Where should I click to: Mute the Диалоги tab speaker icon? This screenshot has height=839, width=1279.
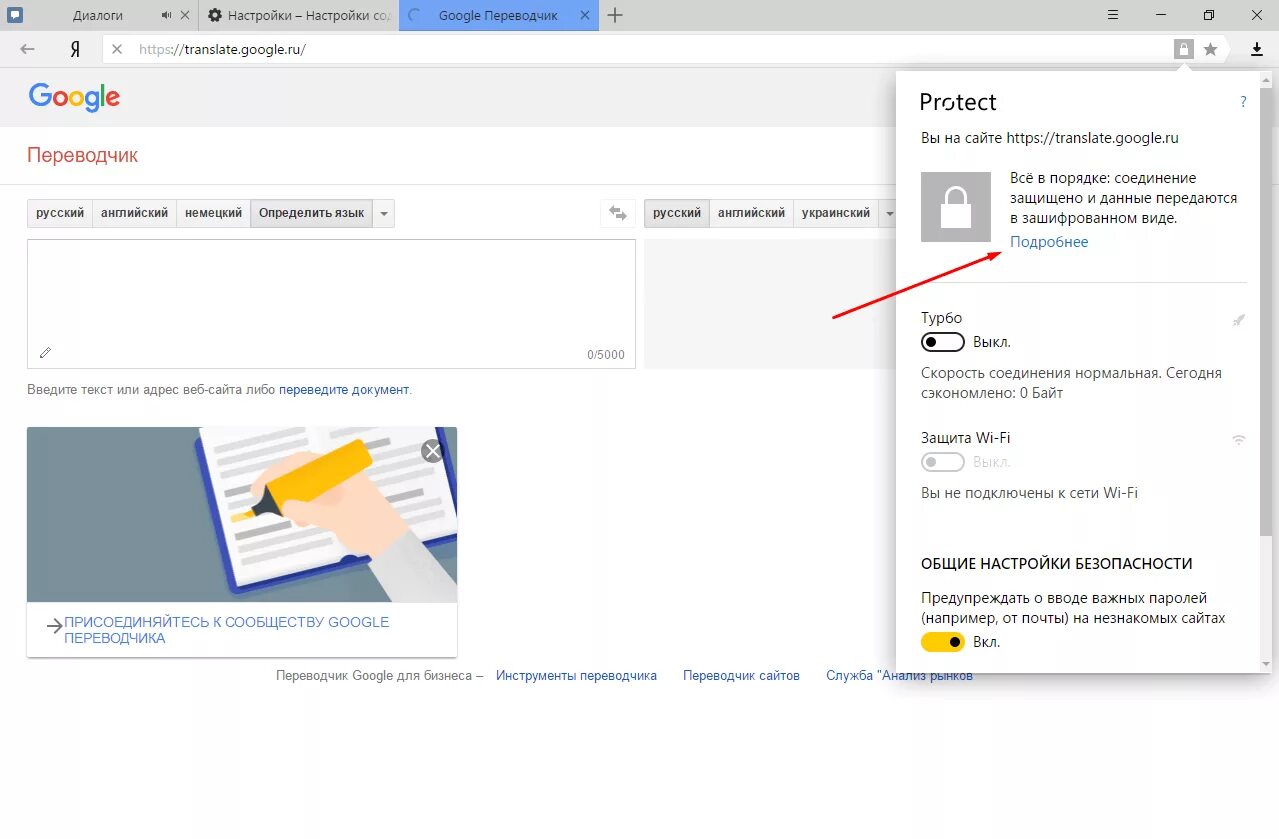[x=166, y=15]
